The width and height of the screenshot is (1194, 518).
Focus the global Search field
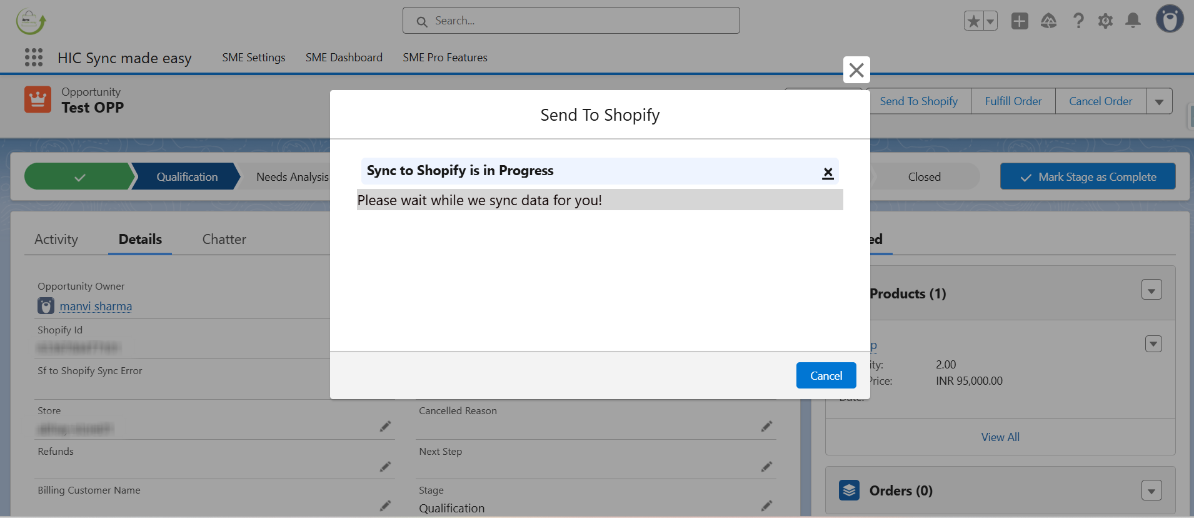click(570, 20)
